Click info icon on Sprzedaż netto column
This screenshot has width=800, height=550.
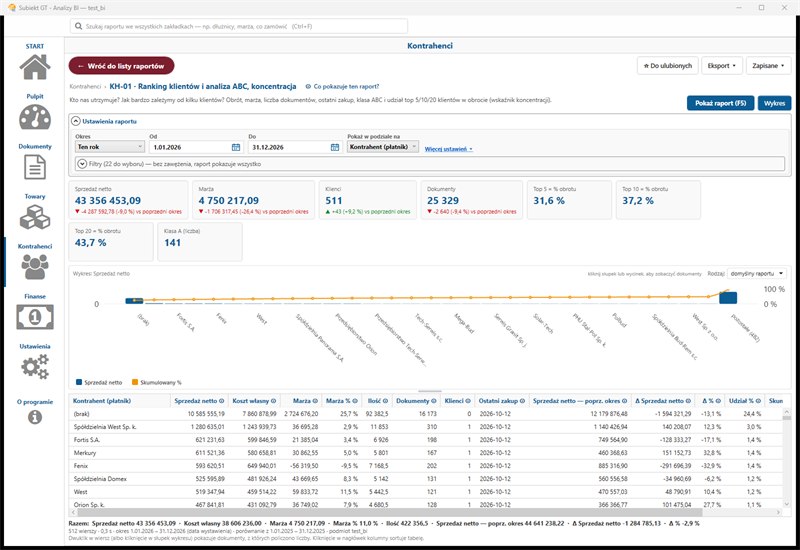221,401
